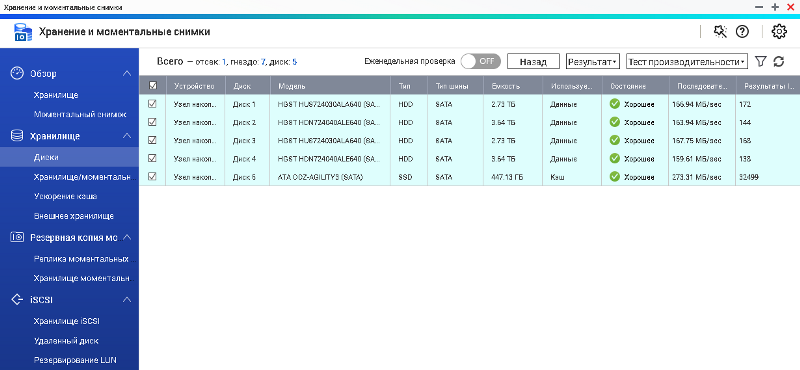The width and height of the screenshot is (800, 370).
Task: Open Резервирование LUN in the sidebar
Action: click(x=75, y=360)
